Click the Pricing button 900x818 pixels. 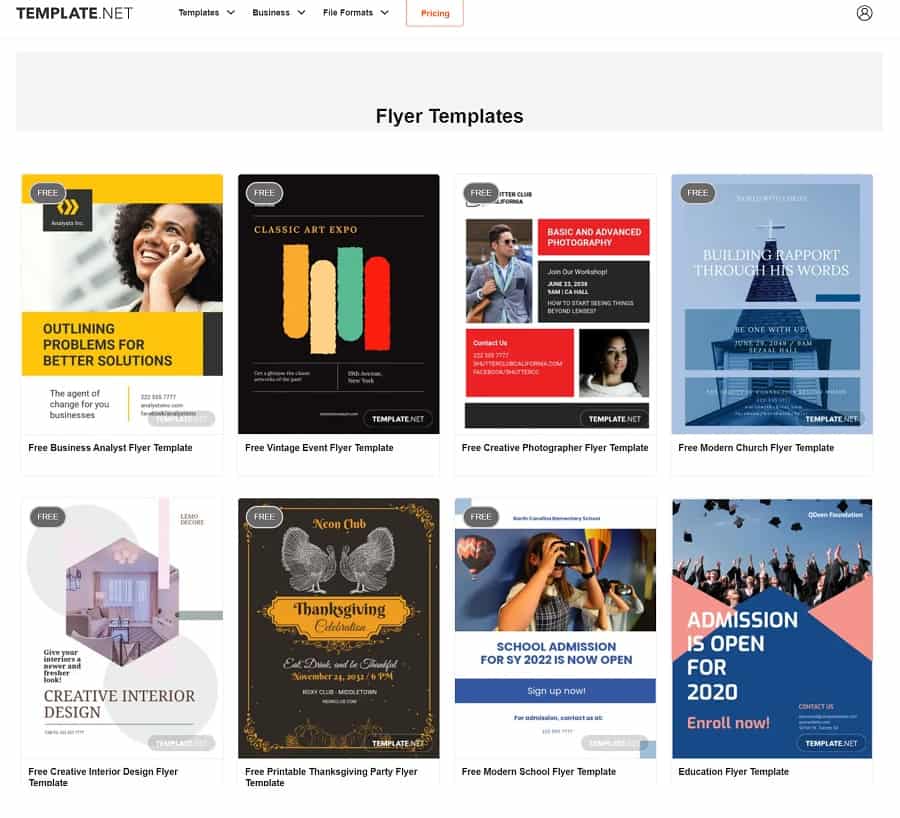click(435, 14)
